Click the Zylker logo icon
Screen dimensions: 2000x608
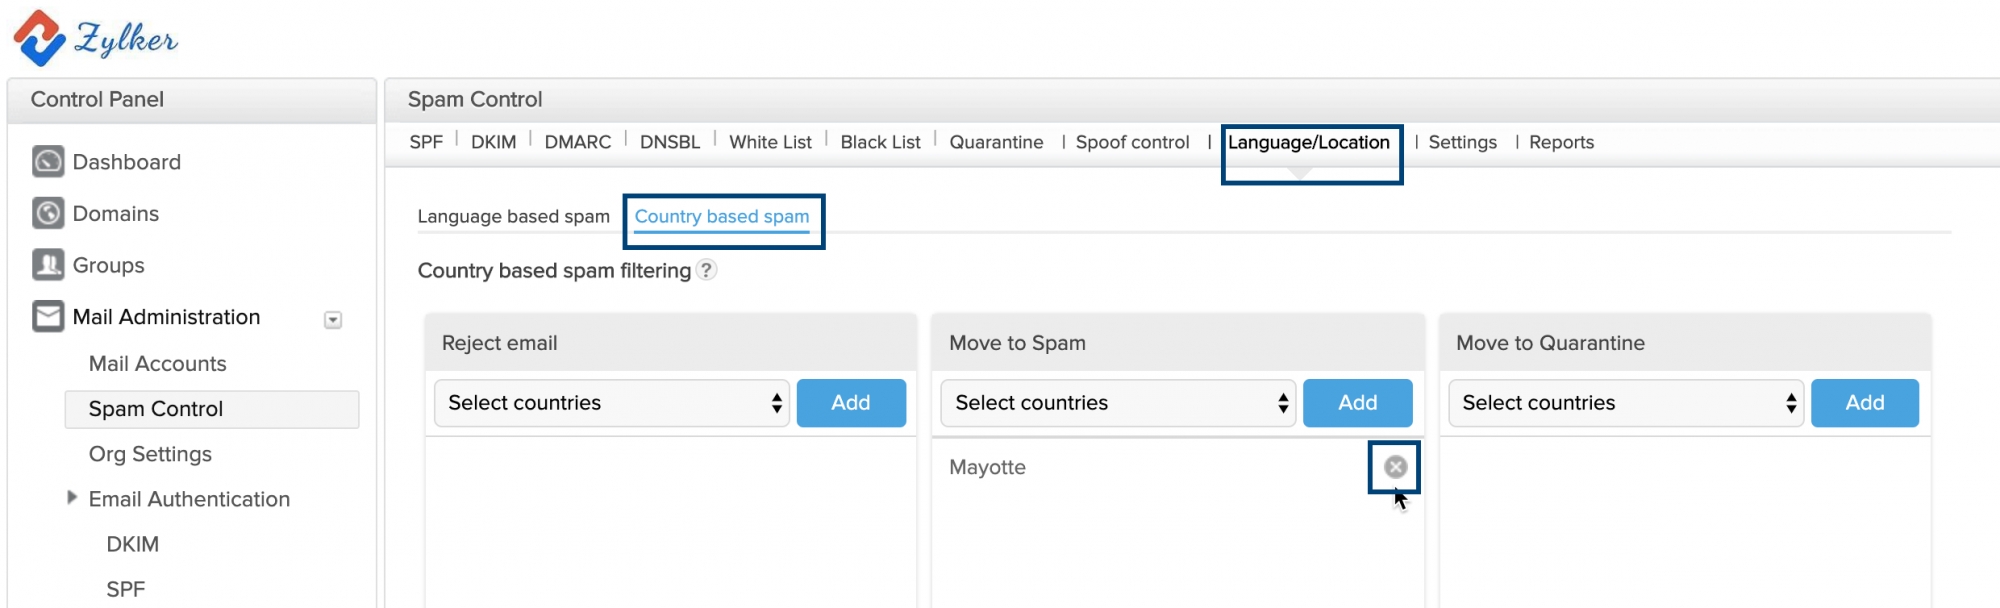point(40,38)
